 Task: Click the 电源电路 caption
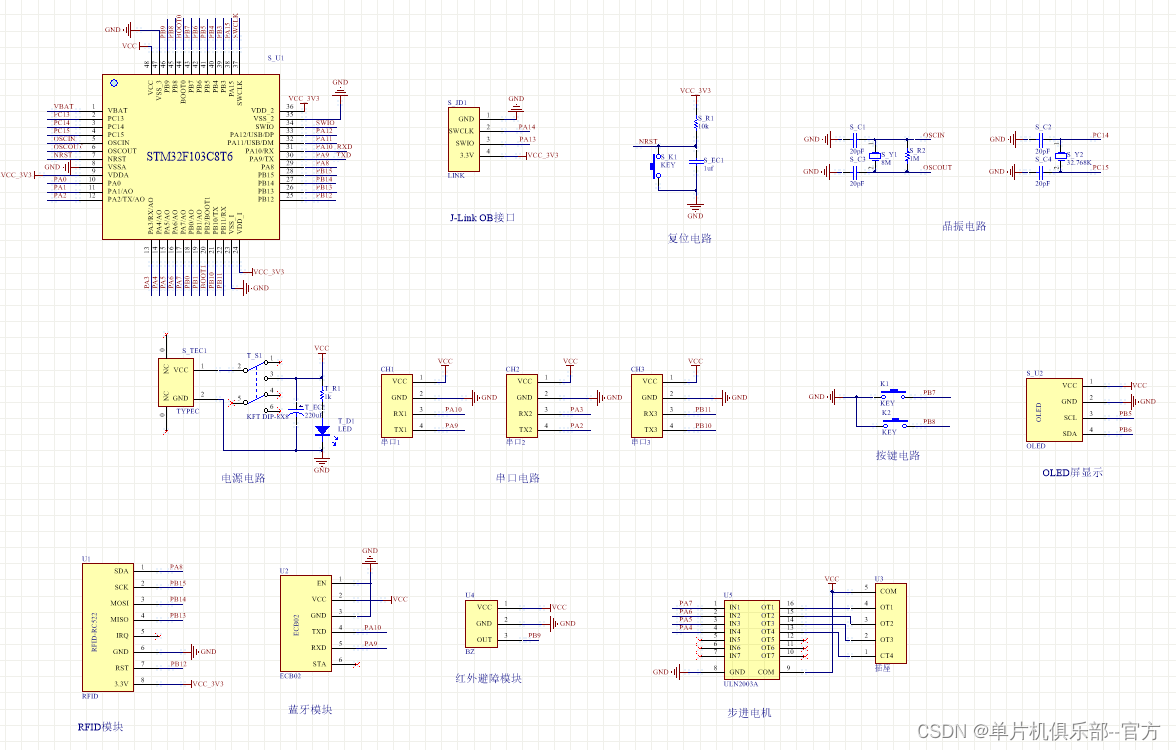243,478
